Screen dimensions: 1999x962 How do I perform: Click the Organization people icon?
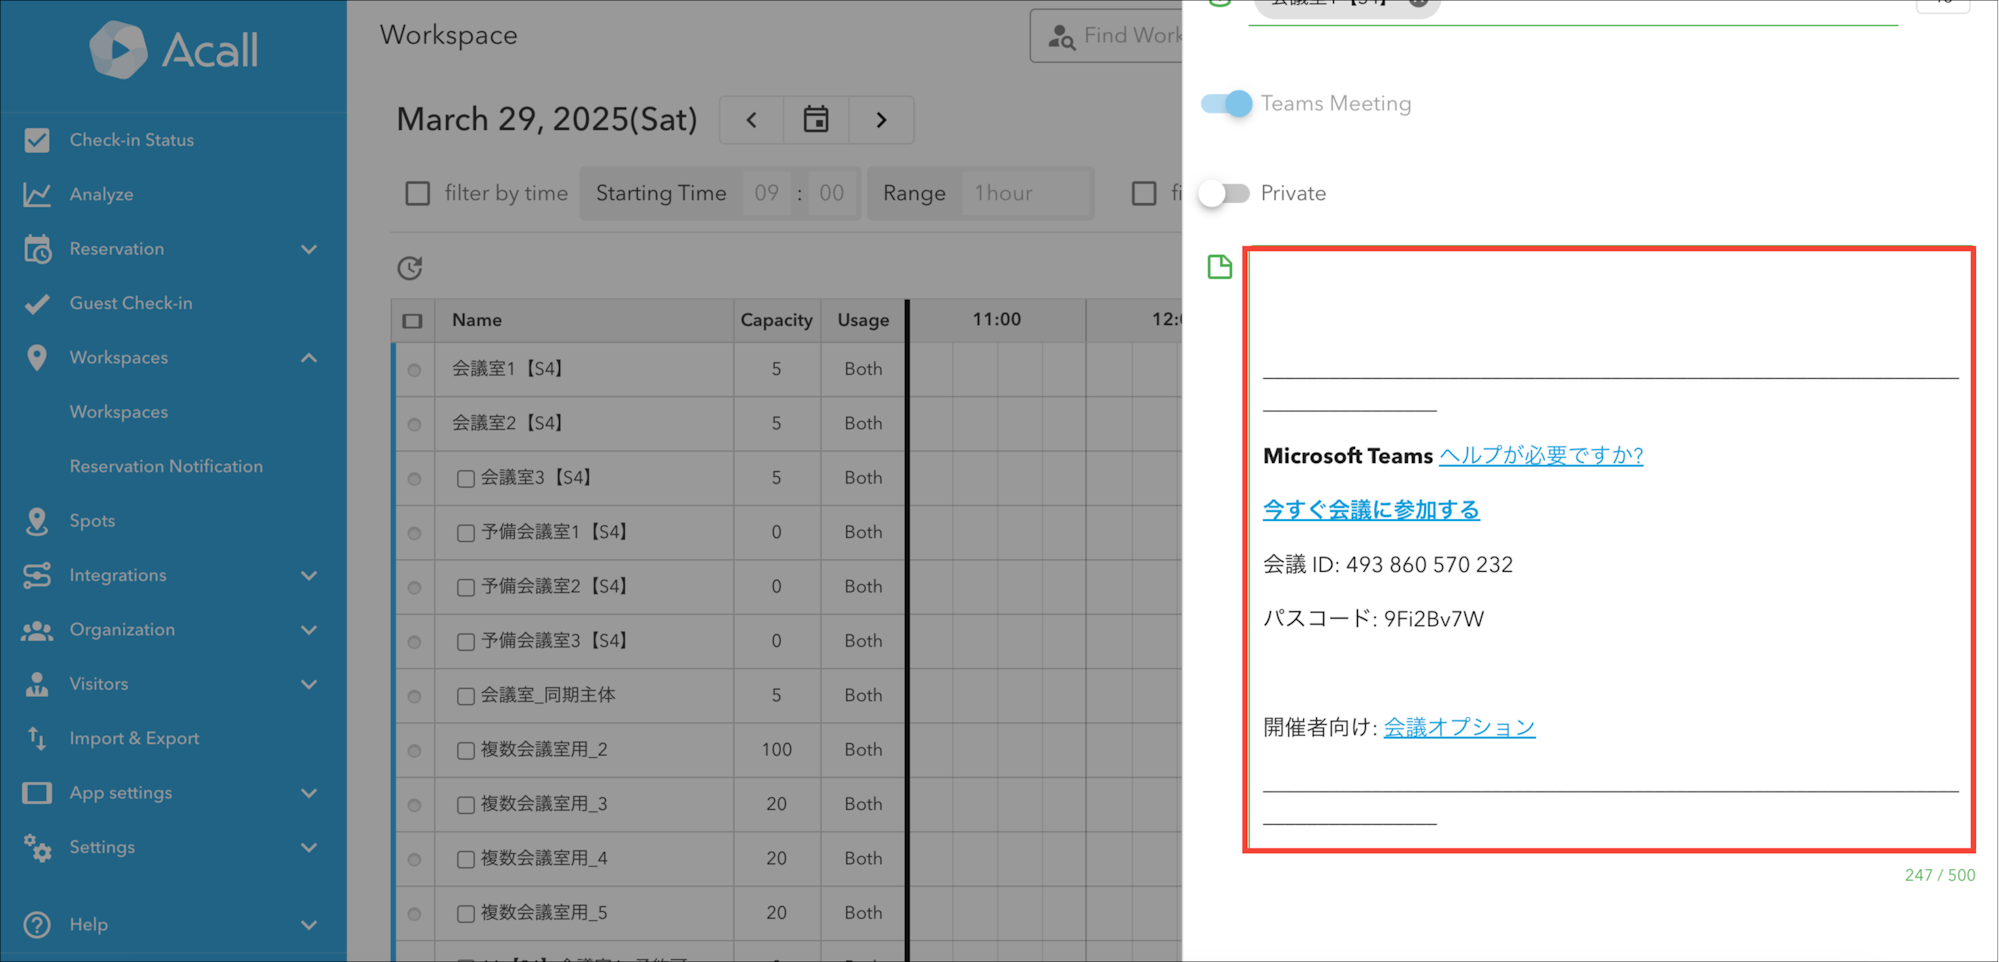point(37,630)
